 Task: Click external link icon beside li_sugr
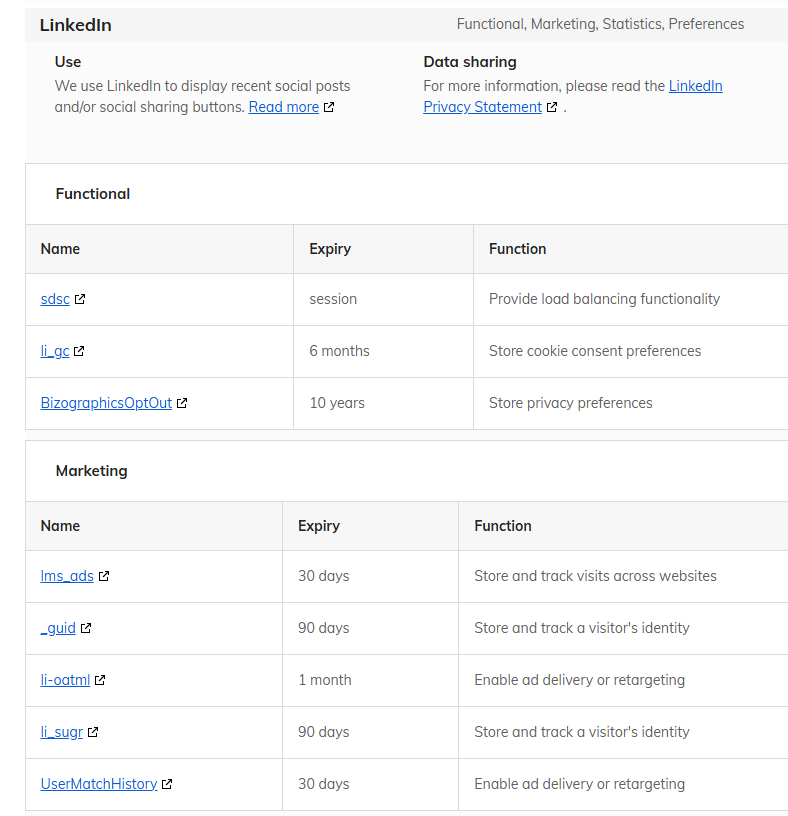point(93,732)
